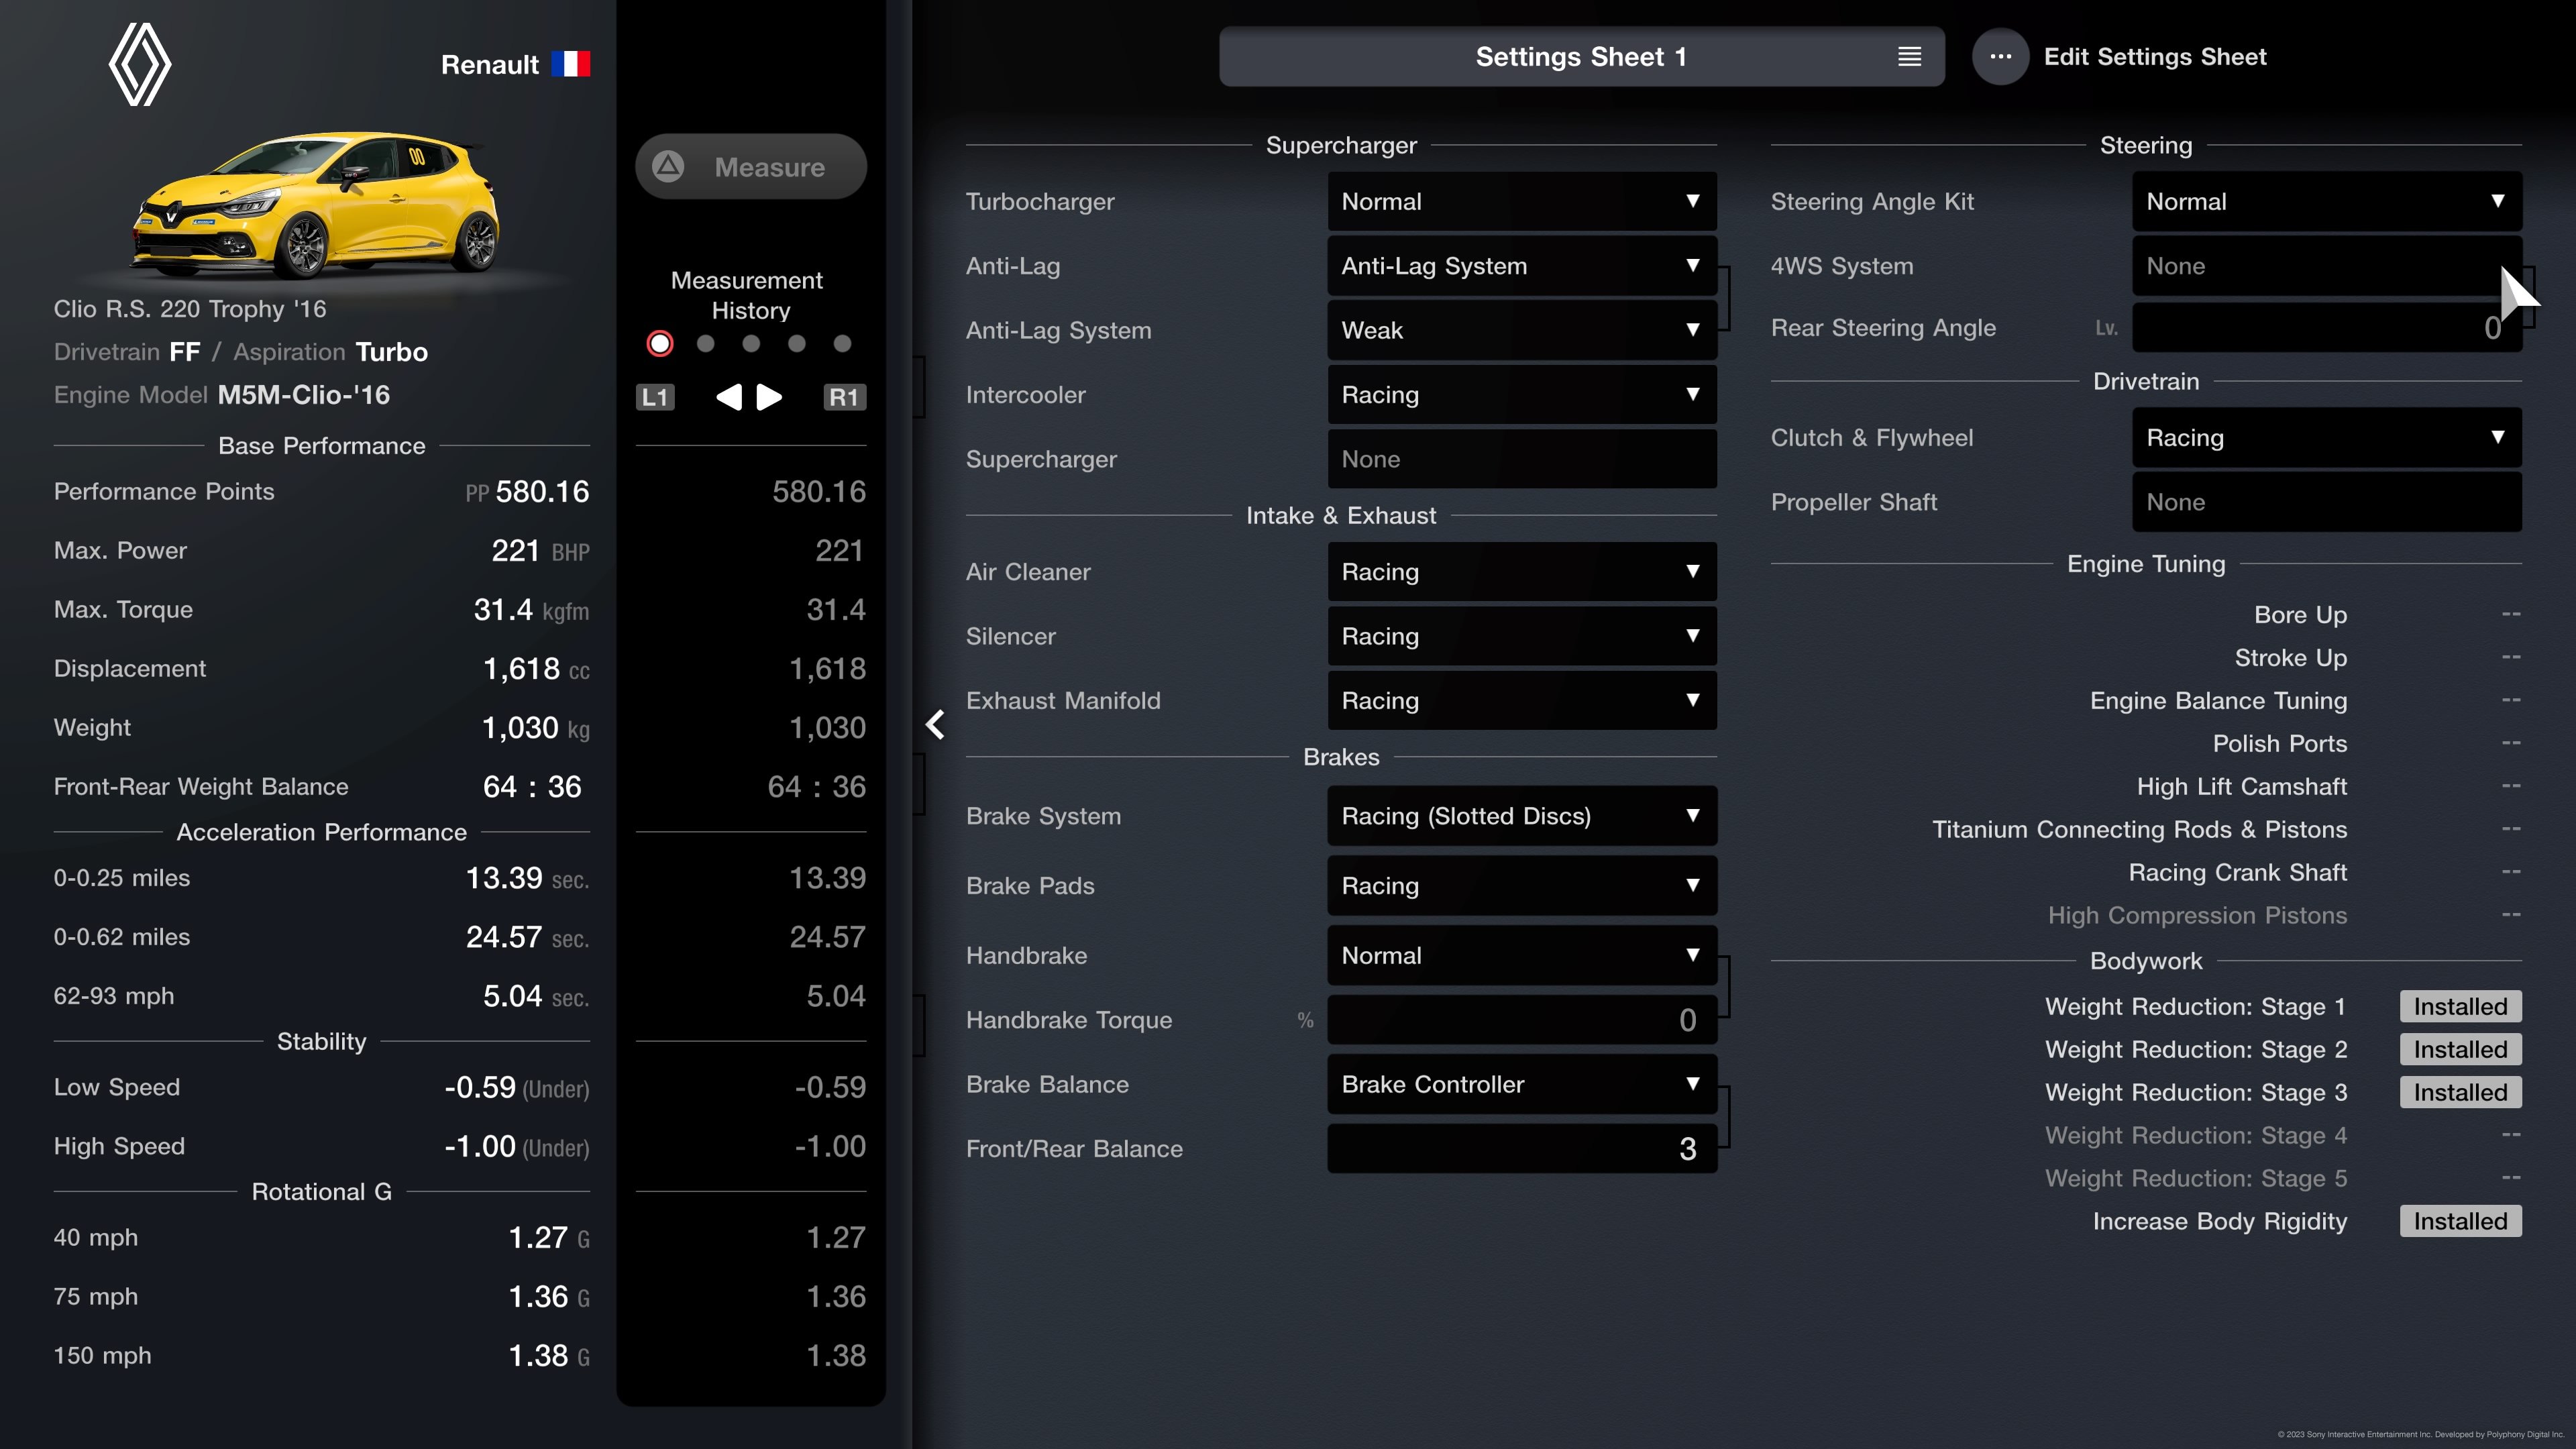The image size is (2576, 1449).
Task: Click the R1 trigger button icon
Action: click(844, 396)
